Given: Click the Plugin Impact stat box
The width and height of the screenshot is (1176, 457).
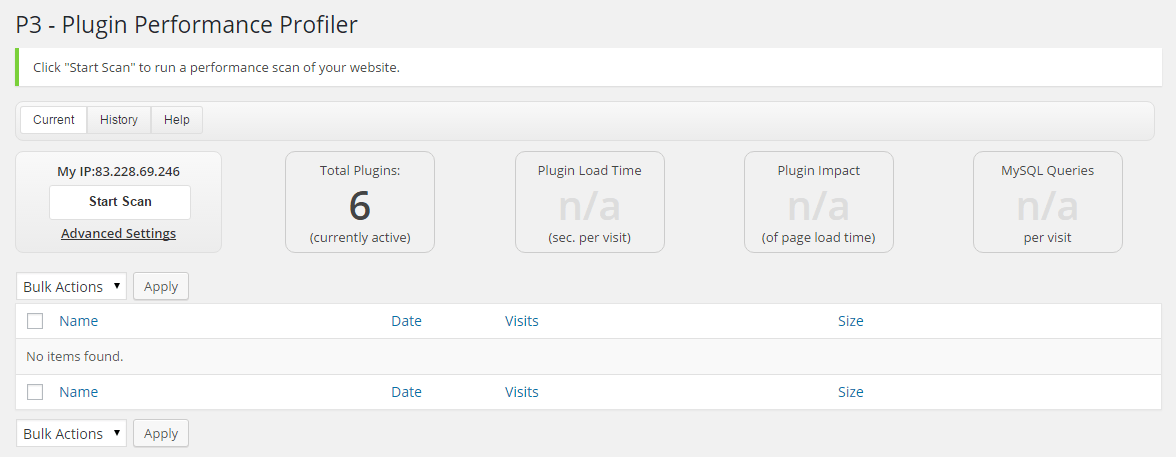Looking at the screenshot, I should click(x=818, y=202).
